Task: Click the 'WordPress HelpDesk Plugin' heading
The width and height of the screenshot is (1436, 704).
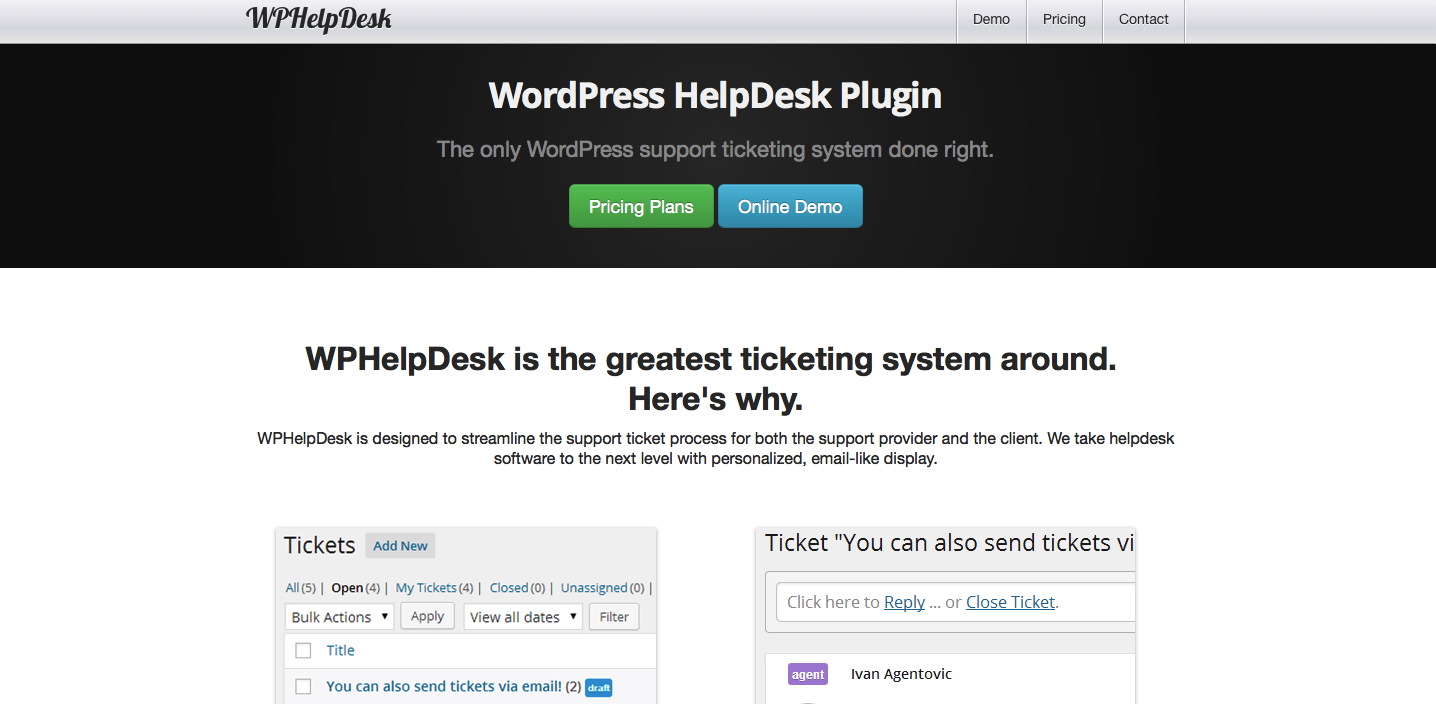Action: point(715,96)
